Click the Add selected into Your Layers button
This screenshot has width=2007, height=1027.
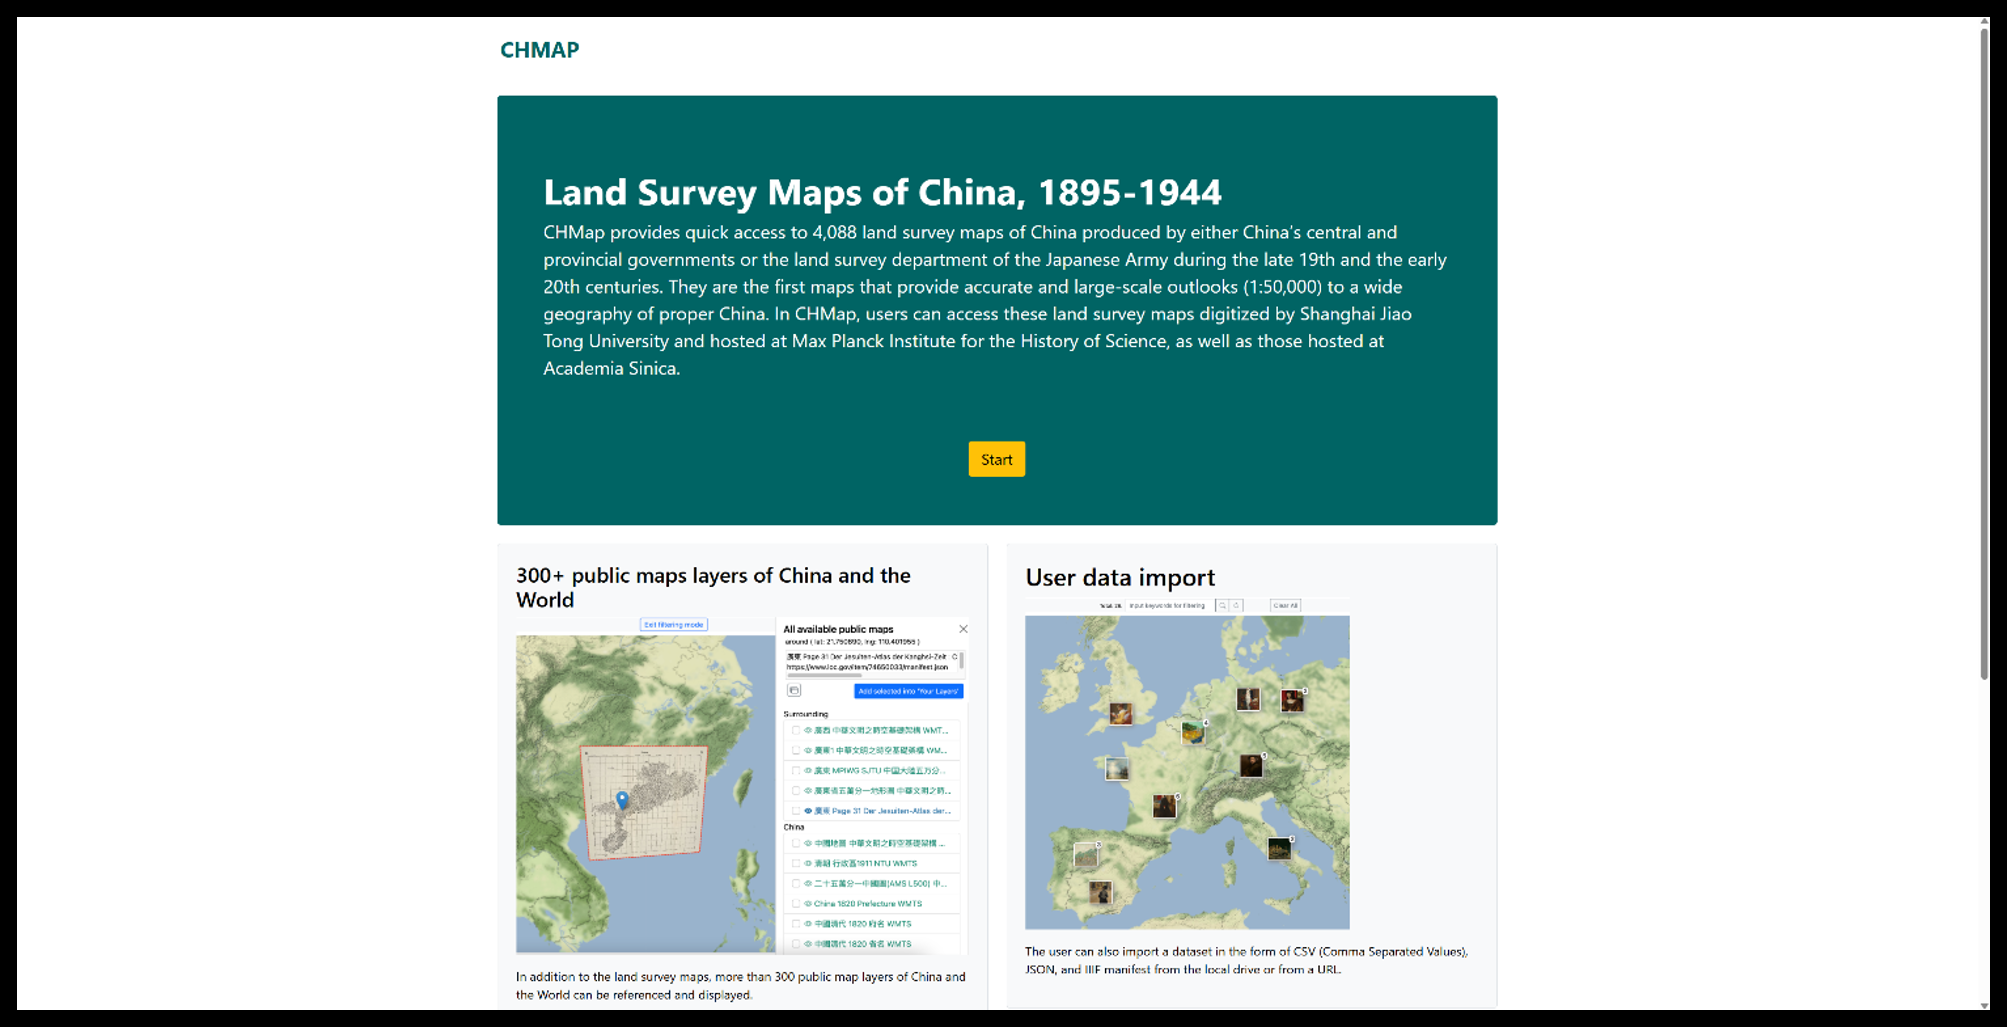[908, 691]
